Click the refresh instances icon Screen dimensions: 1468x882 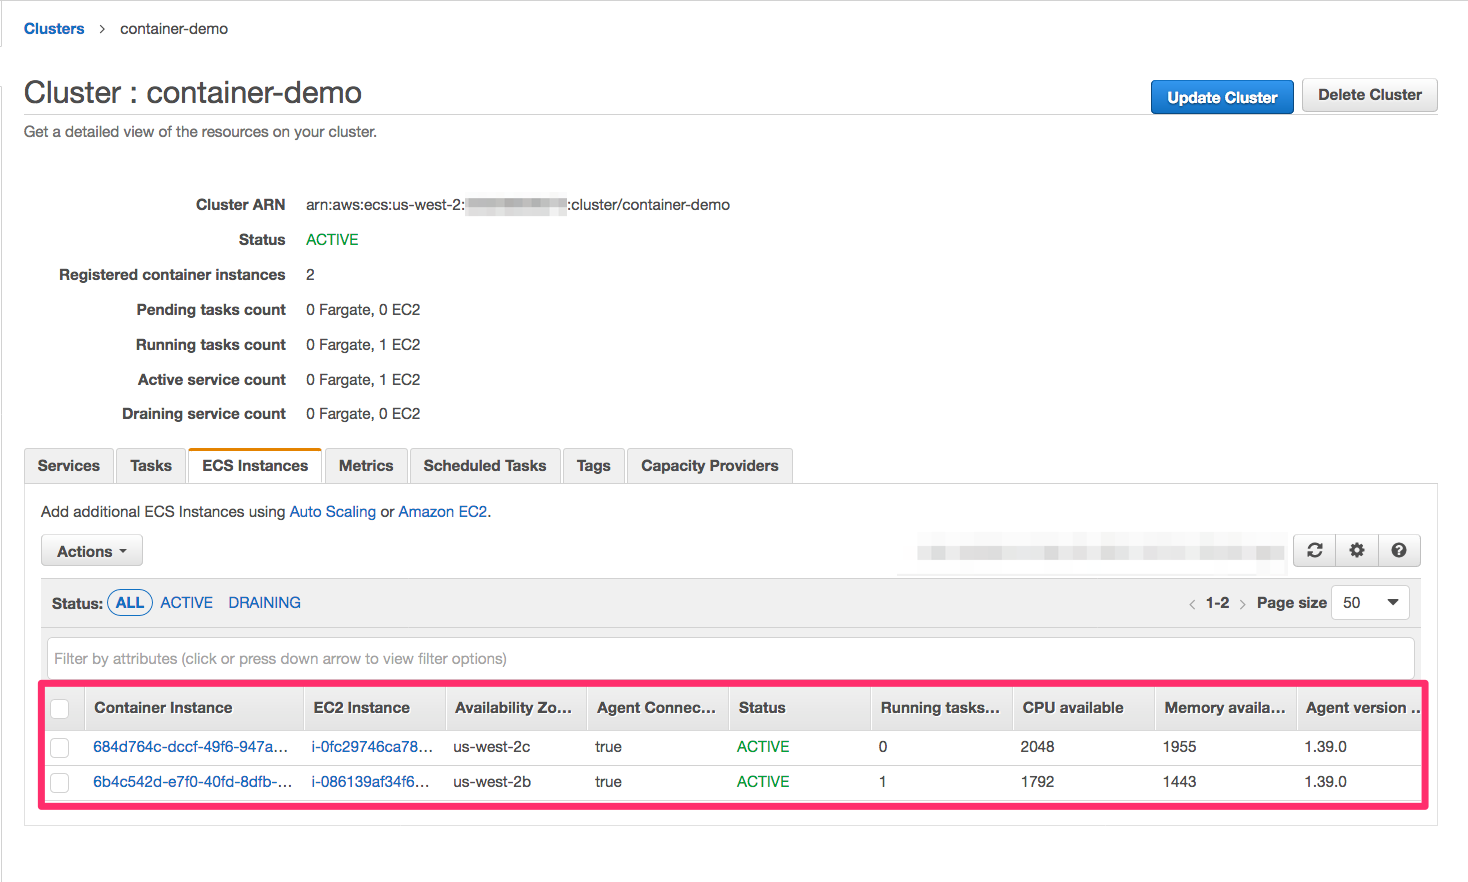[1315, 550]
